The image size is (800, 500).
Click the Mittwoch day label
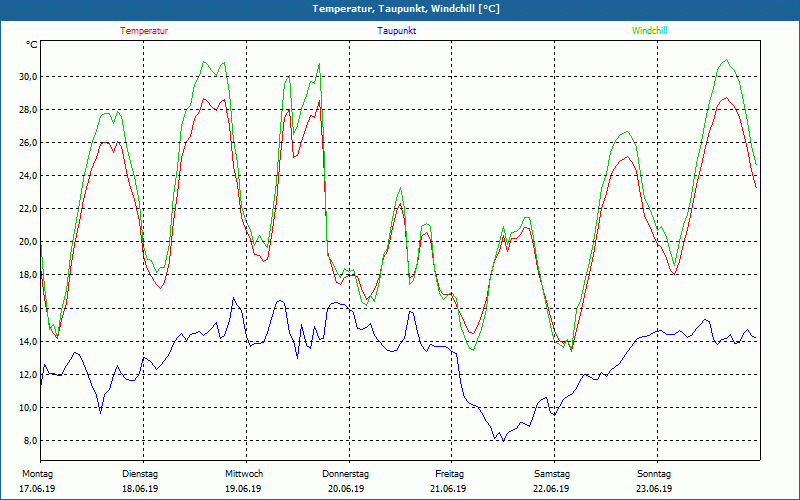244,474
